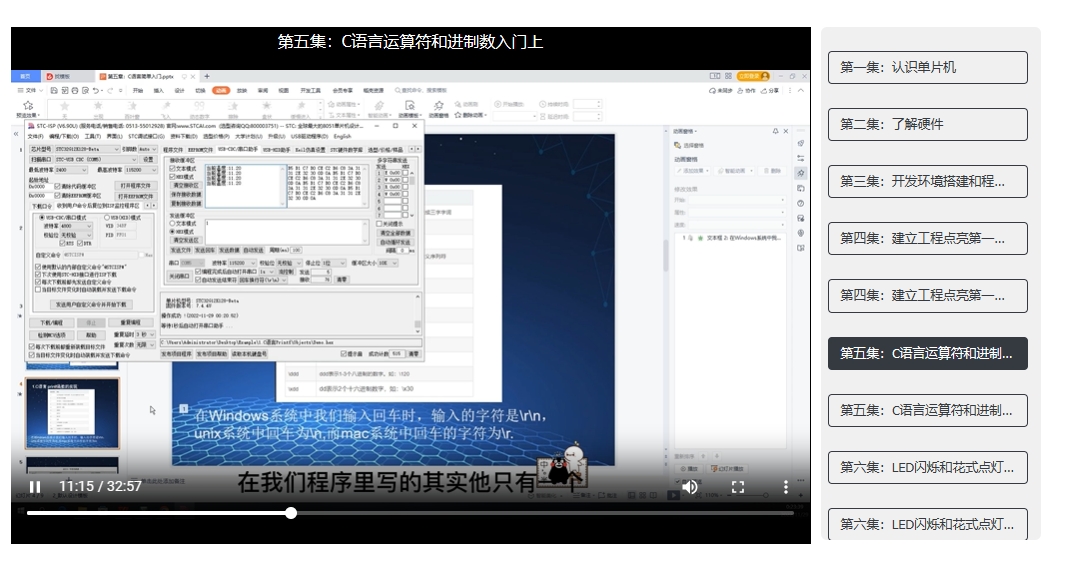This screenshot has height=568, width=1086.
Task: Click the 11:15 / 32:57 time display
Action: (100, 486)
